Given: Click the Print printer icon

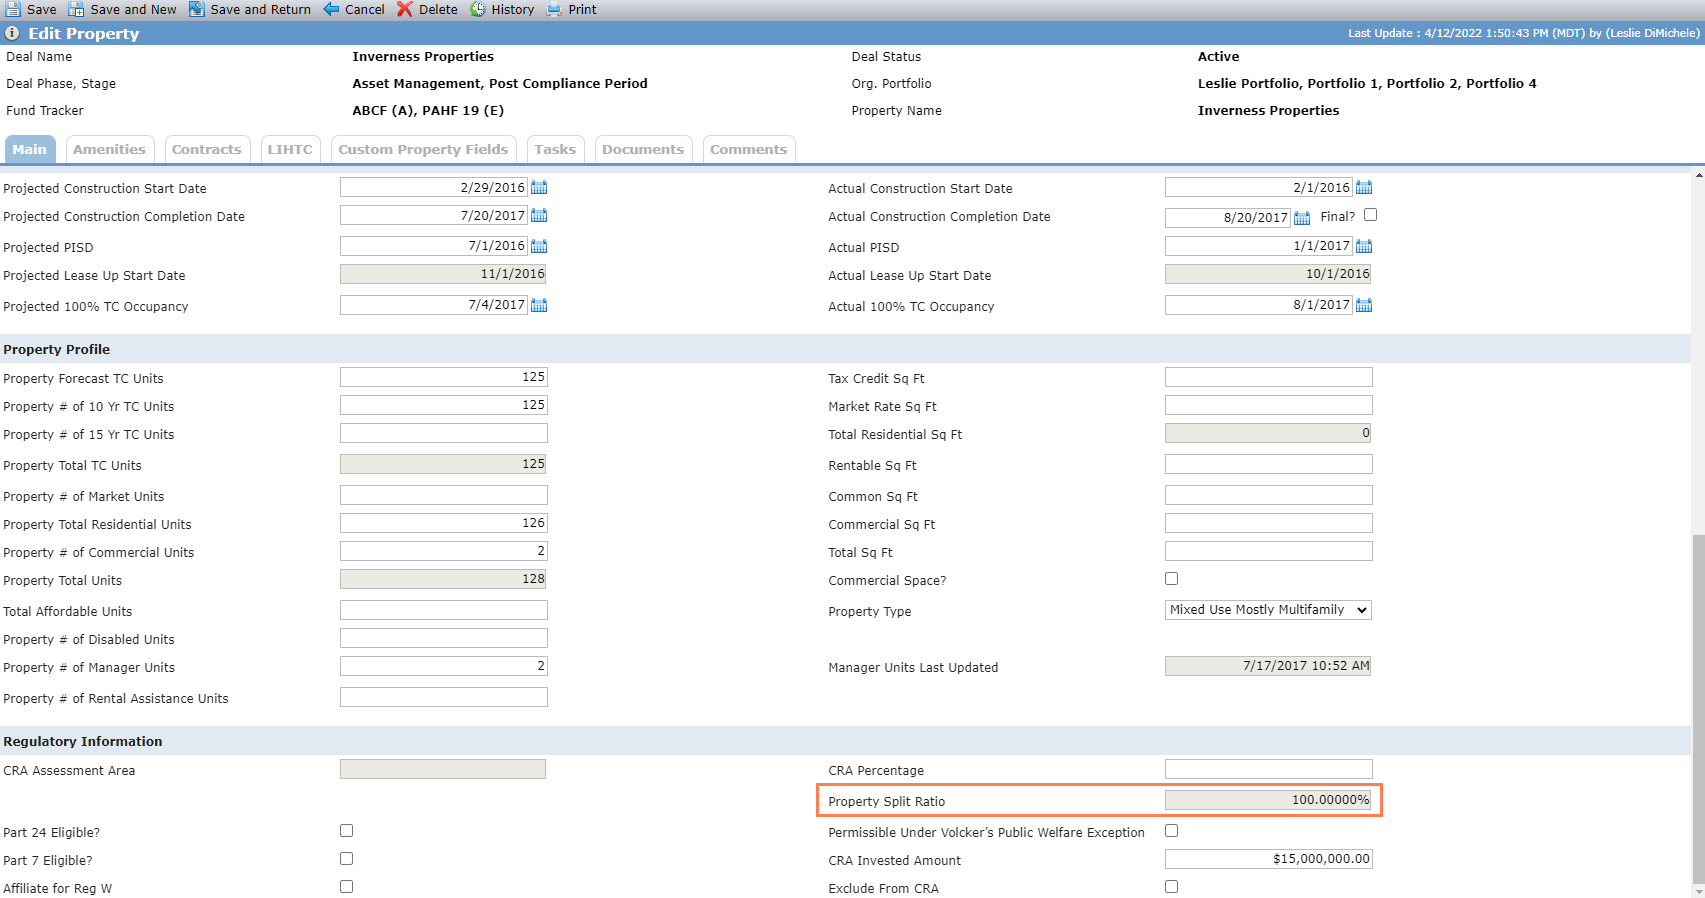Looking at the screenshot, I should pyautogui.click(x=554, y=9).
